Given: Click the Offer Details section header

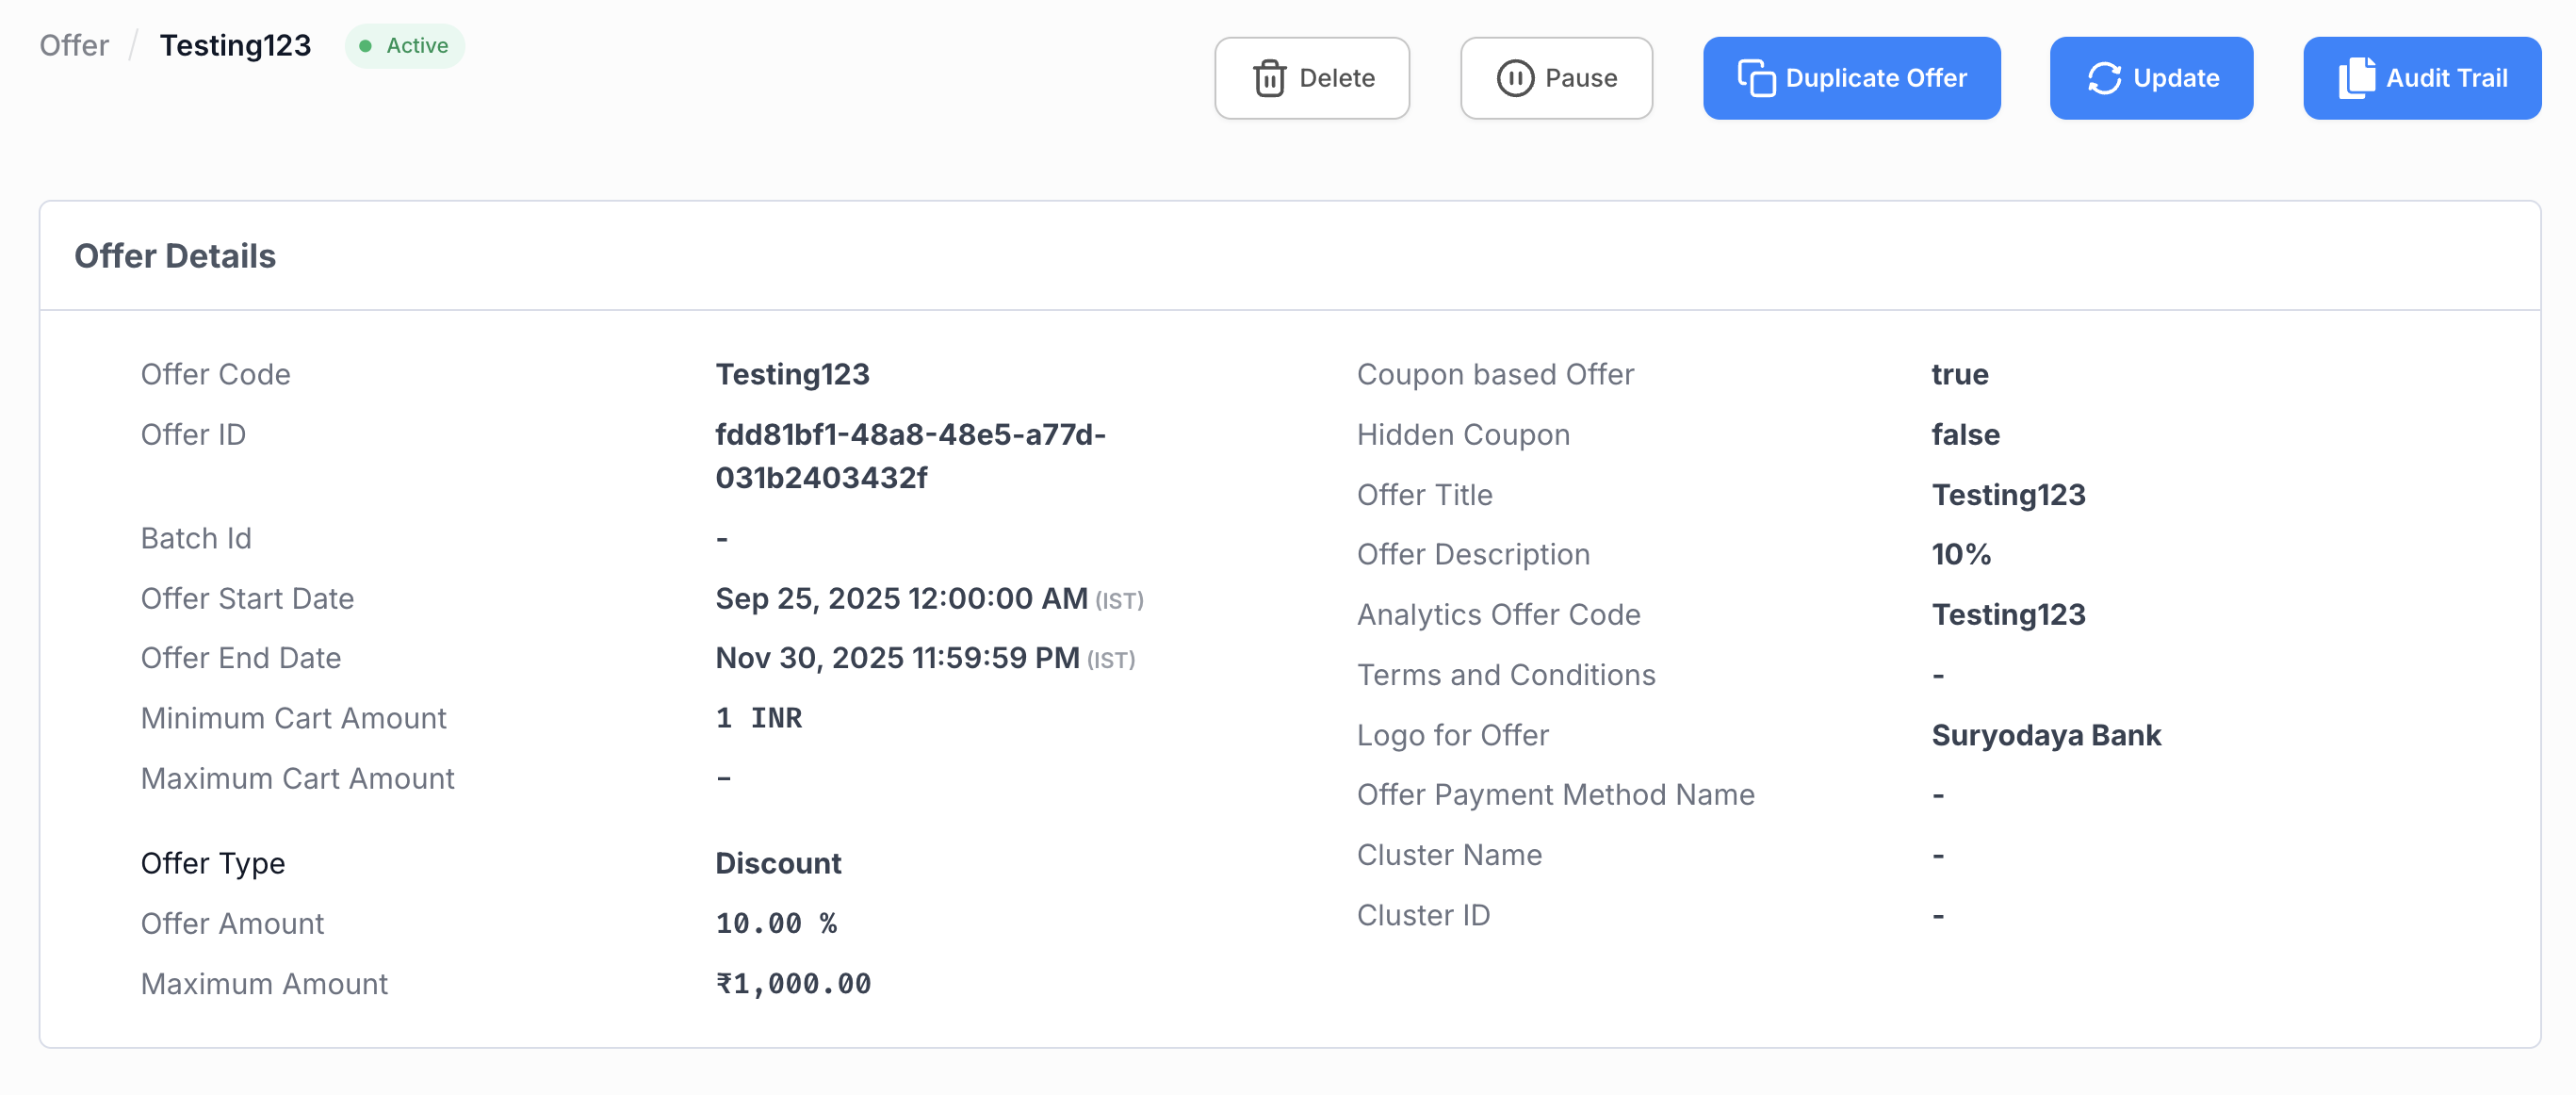Looking at the screenshot, I should pos(175,256).
